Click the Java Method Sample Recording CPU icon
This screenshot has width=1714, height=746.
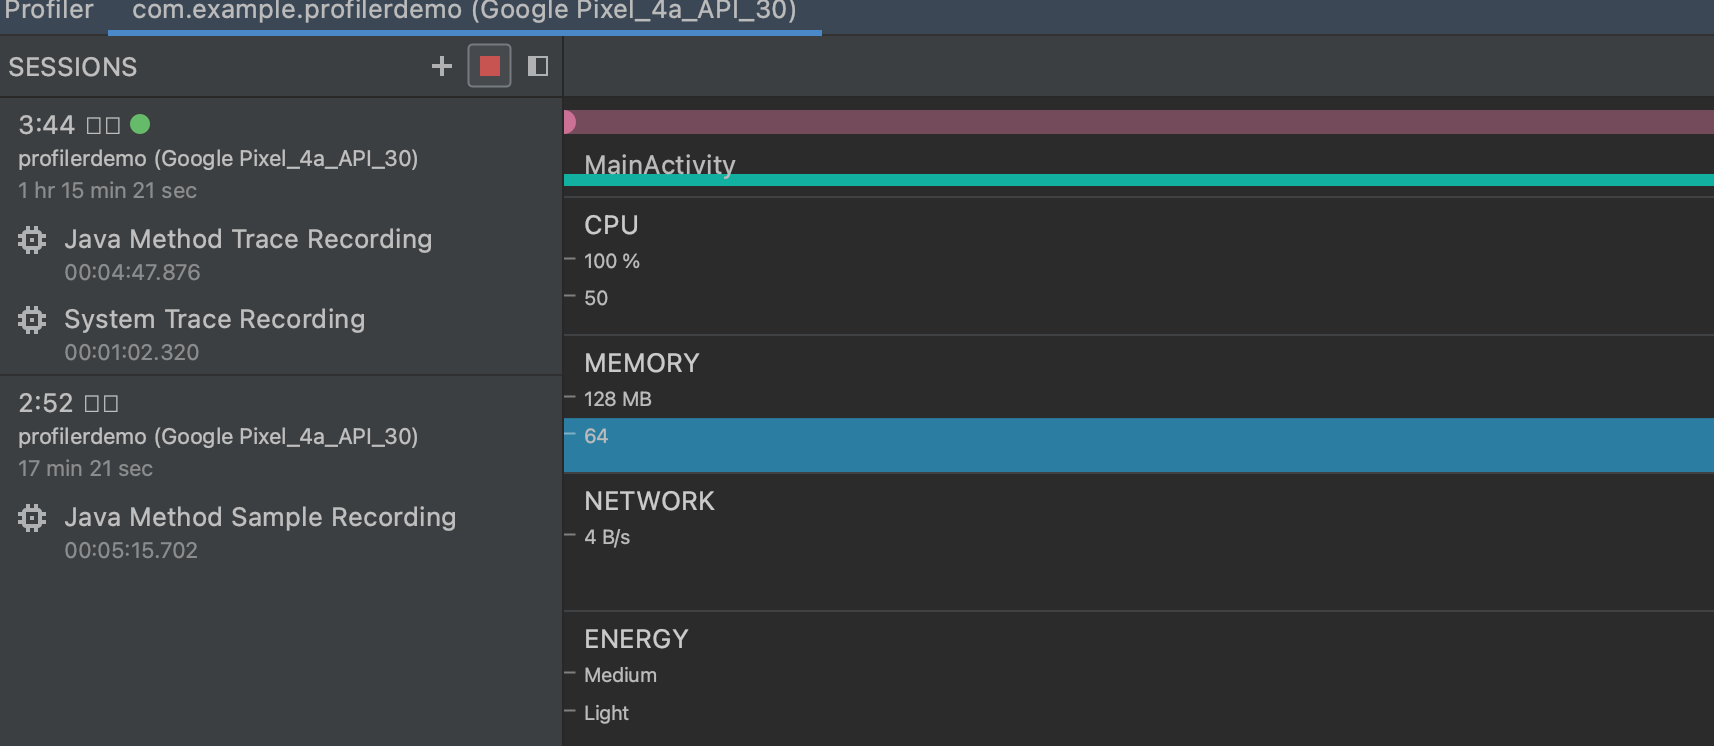tap(32, 517)
